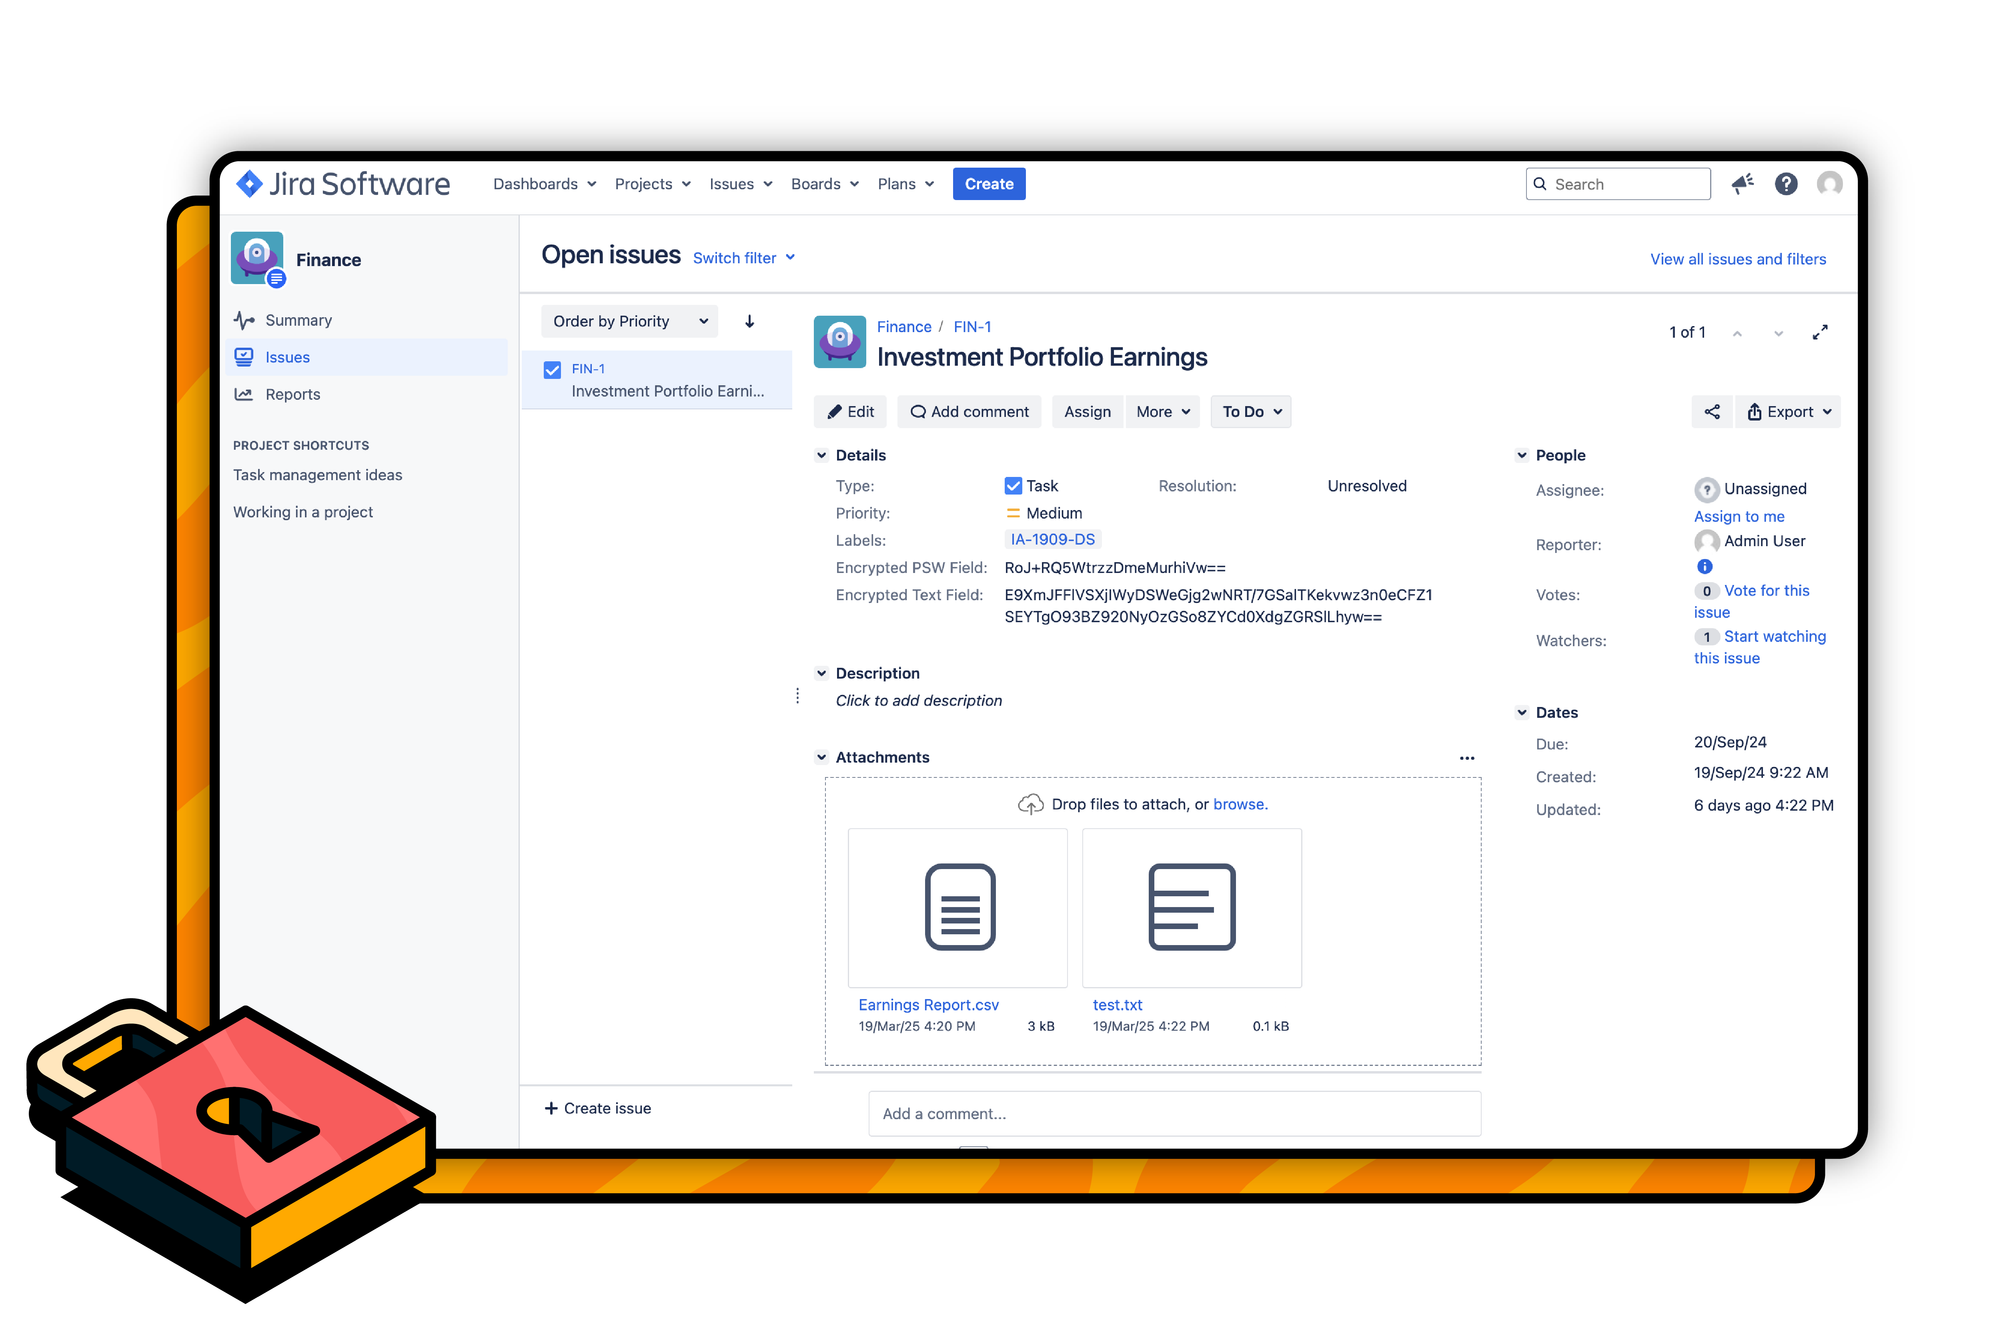Open the Projects menu
2000x1334 pixels.
click(x=652, y=184)
